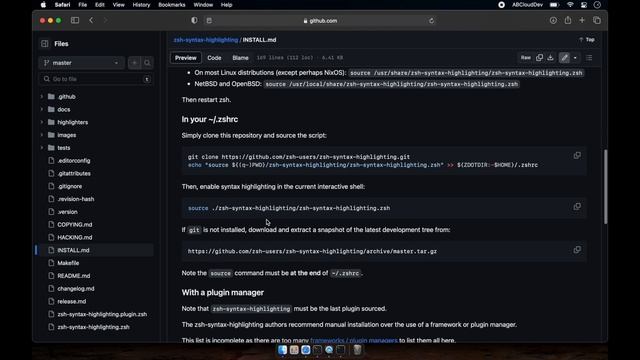Open edit options dropdown arrow

click(x=575, y=58)
